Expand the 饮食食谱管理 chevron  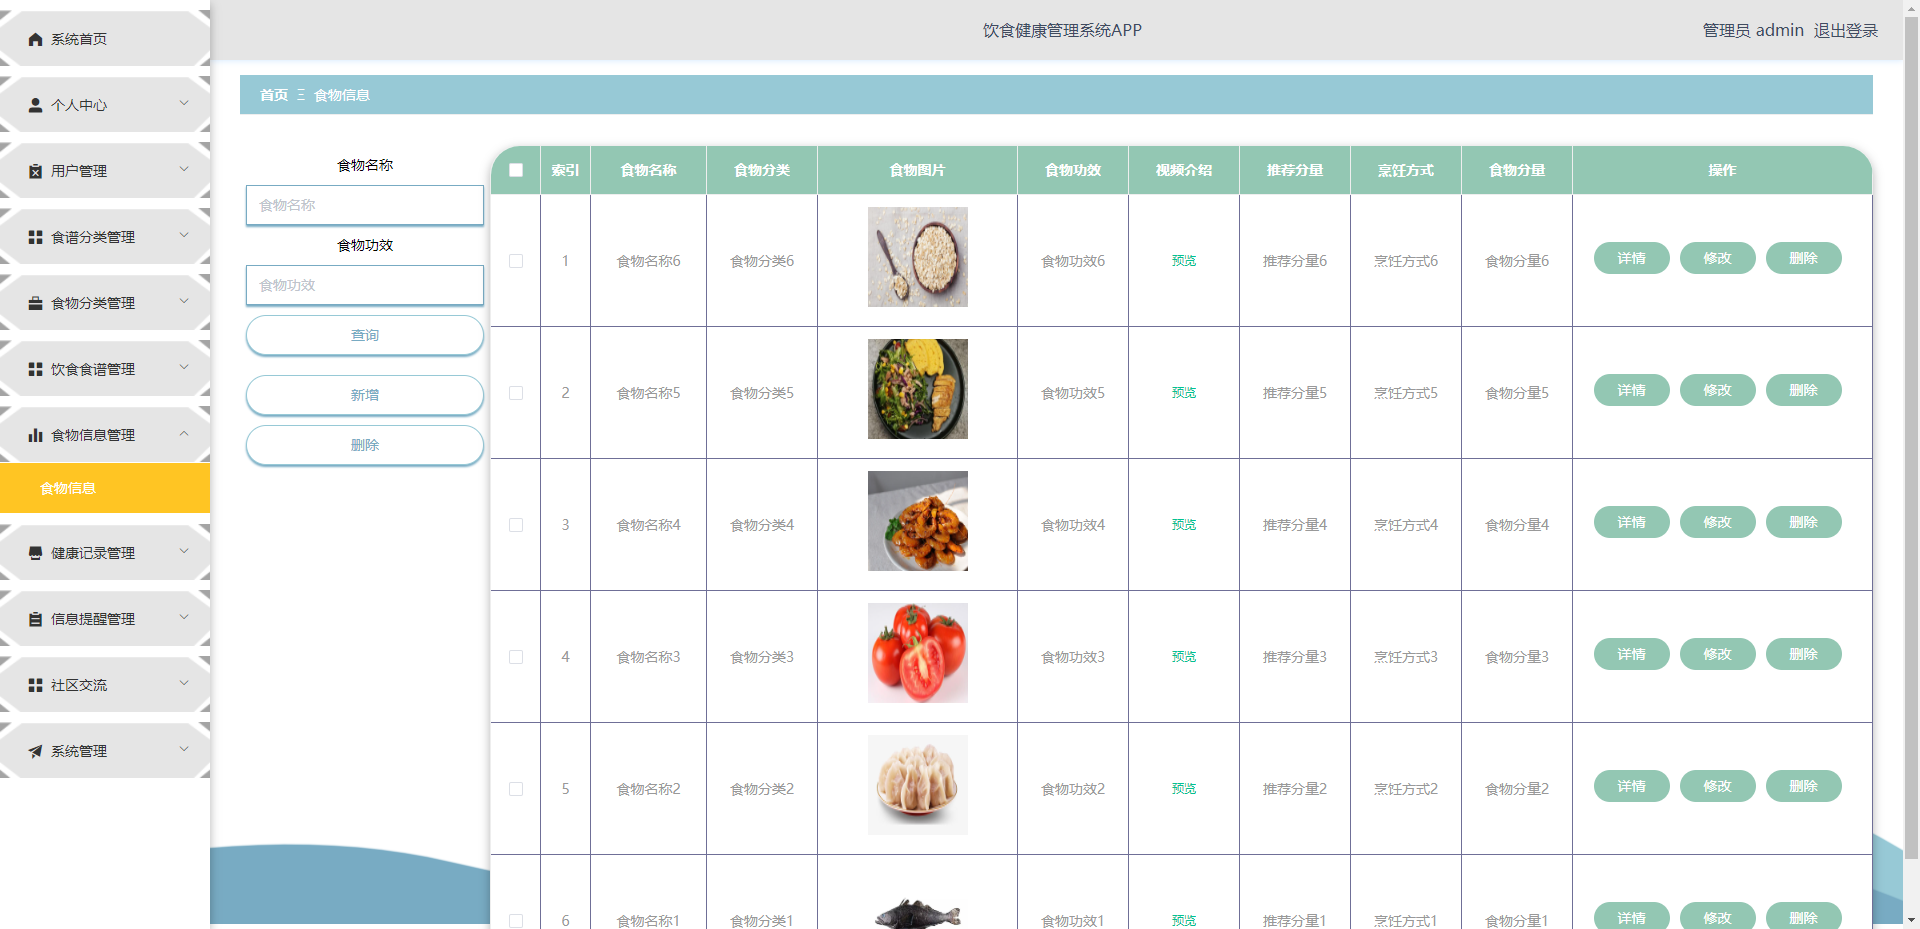pos(184,367)
